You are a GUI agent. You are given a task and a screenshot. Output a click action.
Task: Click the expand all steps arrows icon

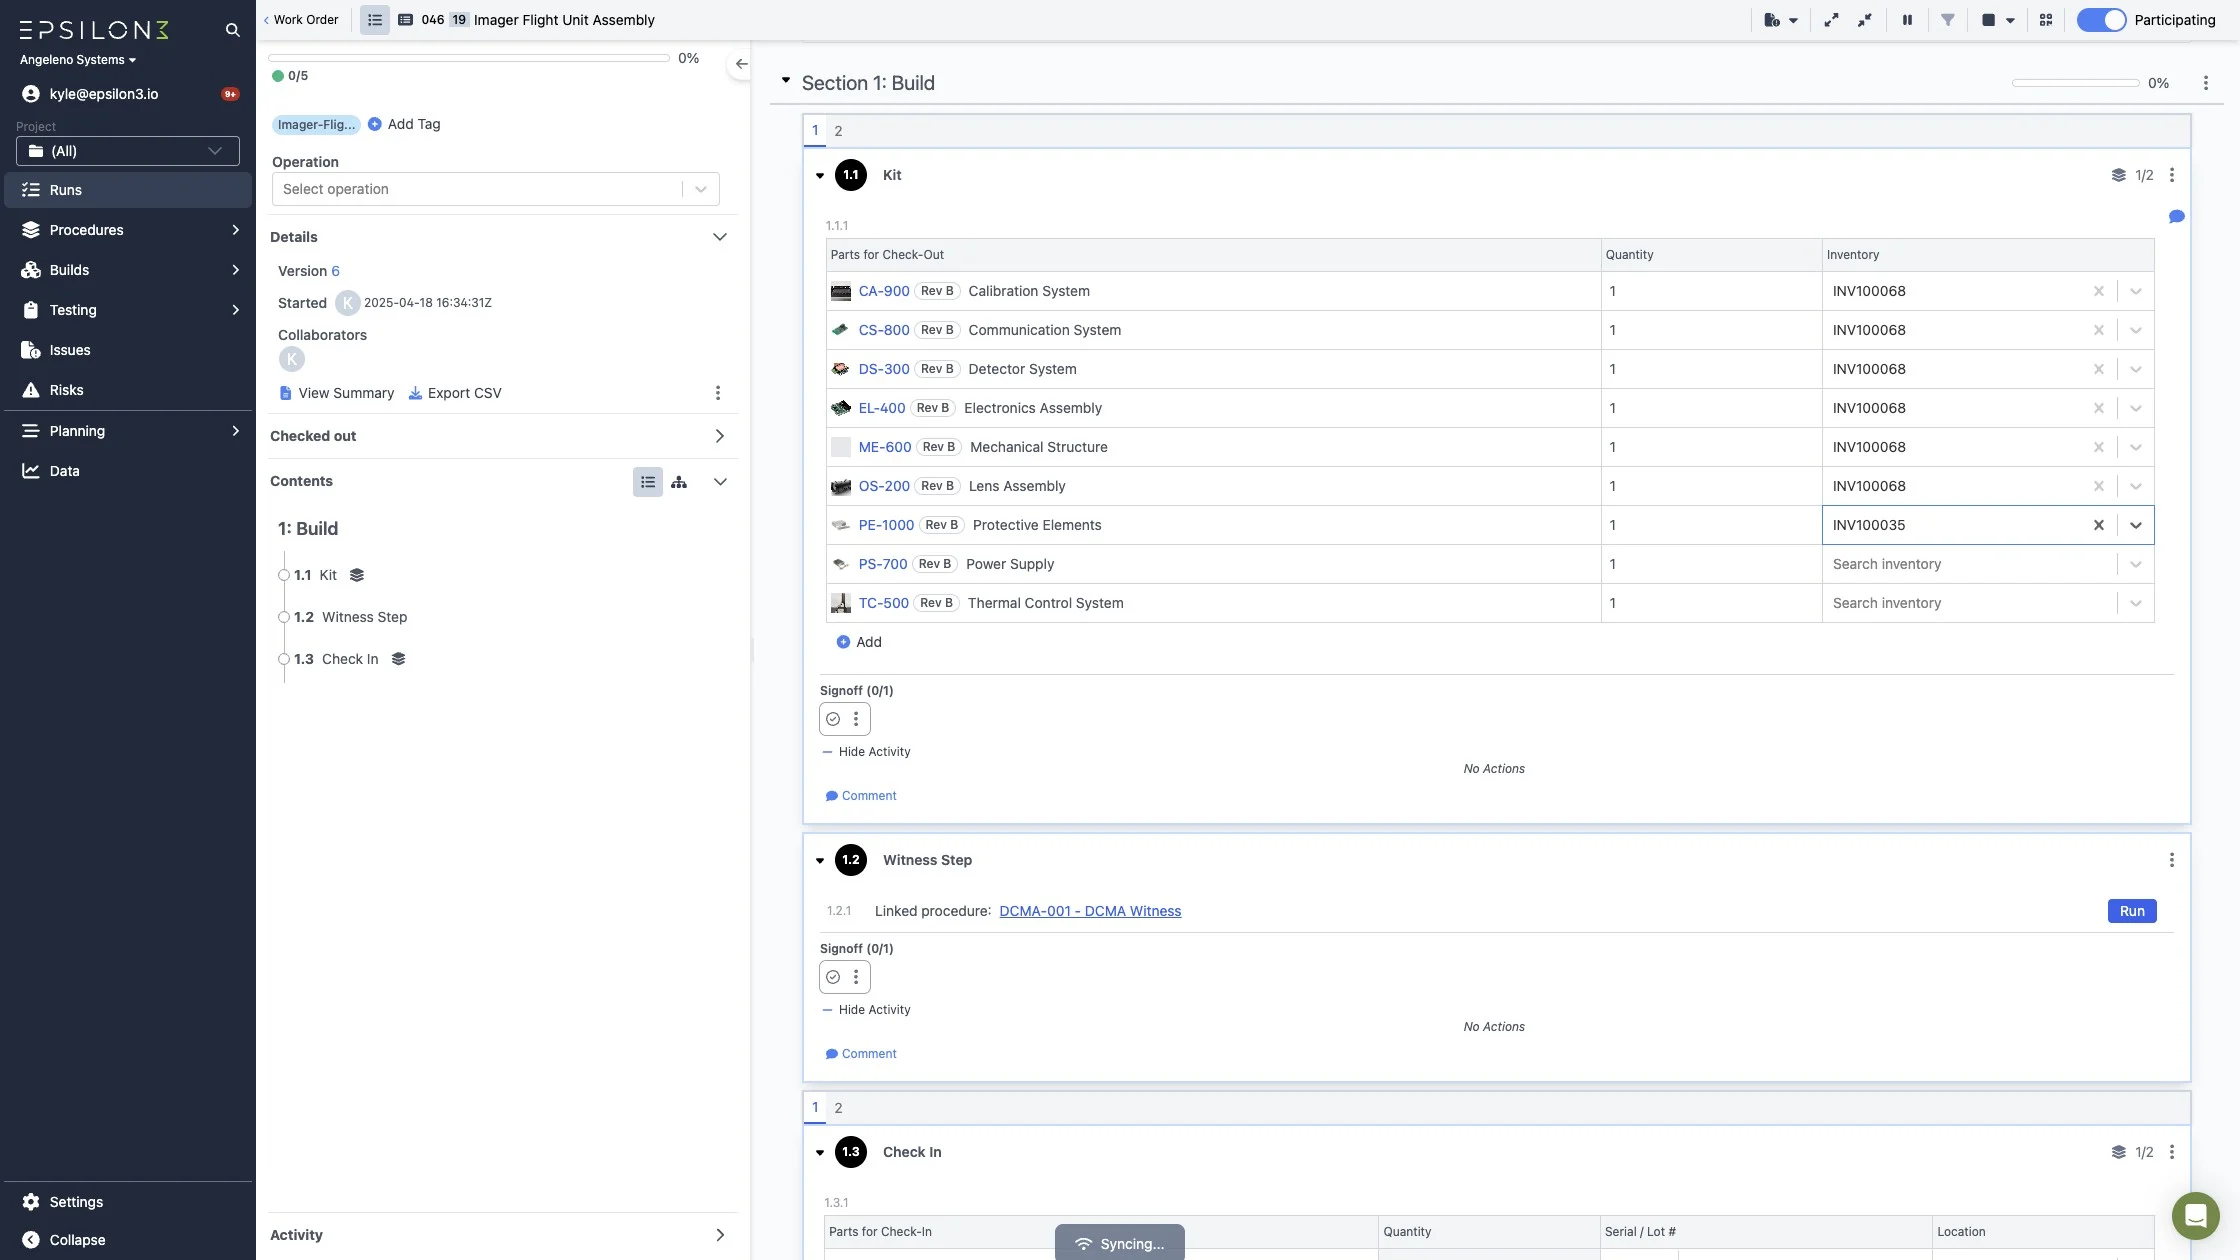1831,20
